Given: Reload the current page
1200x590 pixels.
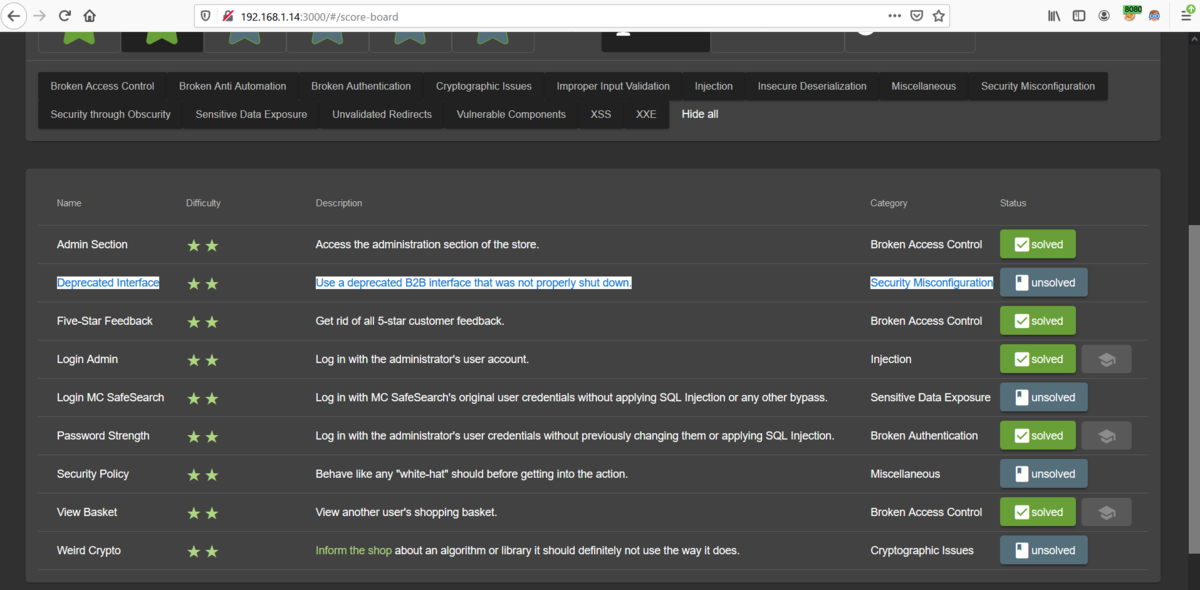Looking at the screenshot, I should pos(65,16).
